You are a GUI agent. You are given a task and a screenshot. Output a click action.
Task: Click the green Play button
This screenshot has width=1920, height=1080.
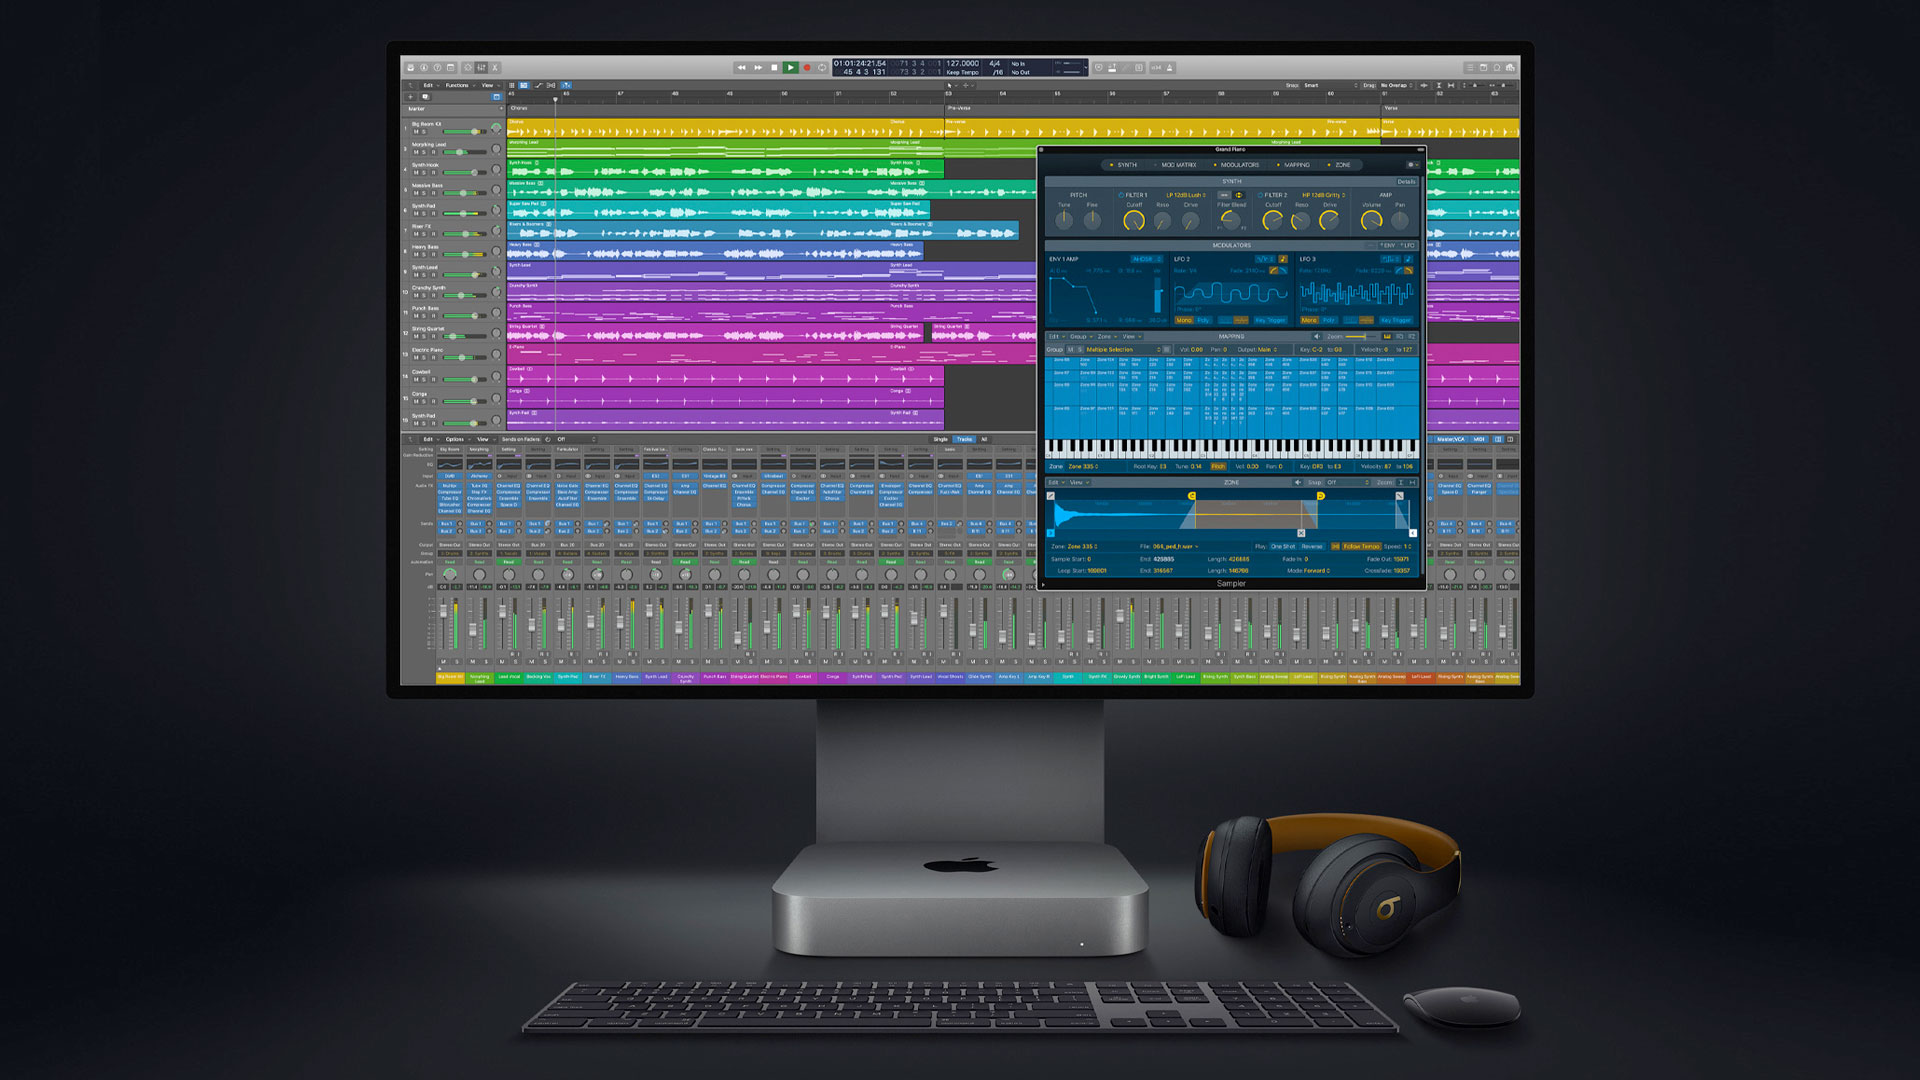coord(790,67)
